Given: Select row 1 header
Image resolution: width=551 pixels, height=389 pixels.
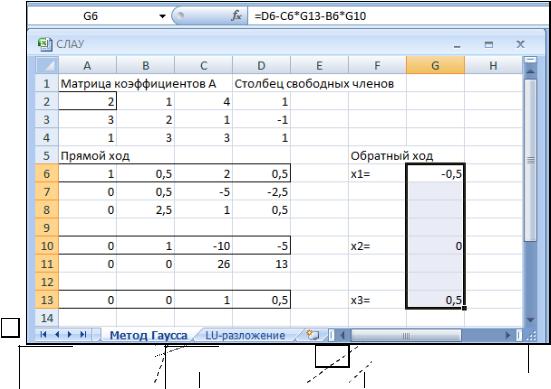Looking at the screenshot, I should [47, 84].
